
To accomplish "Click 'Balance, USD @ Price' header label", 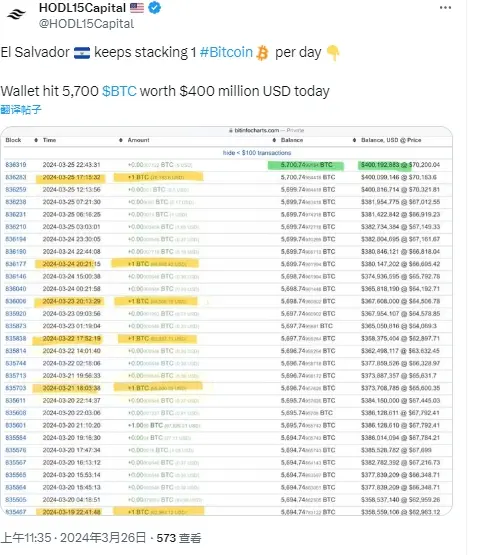I will (391, 140).
